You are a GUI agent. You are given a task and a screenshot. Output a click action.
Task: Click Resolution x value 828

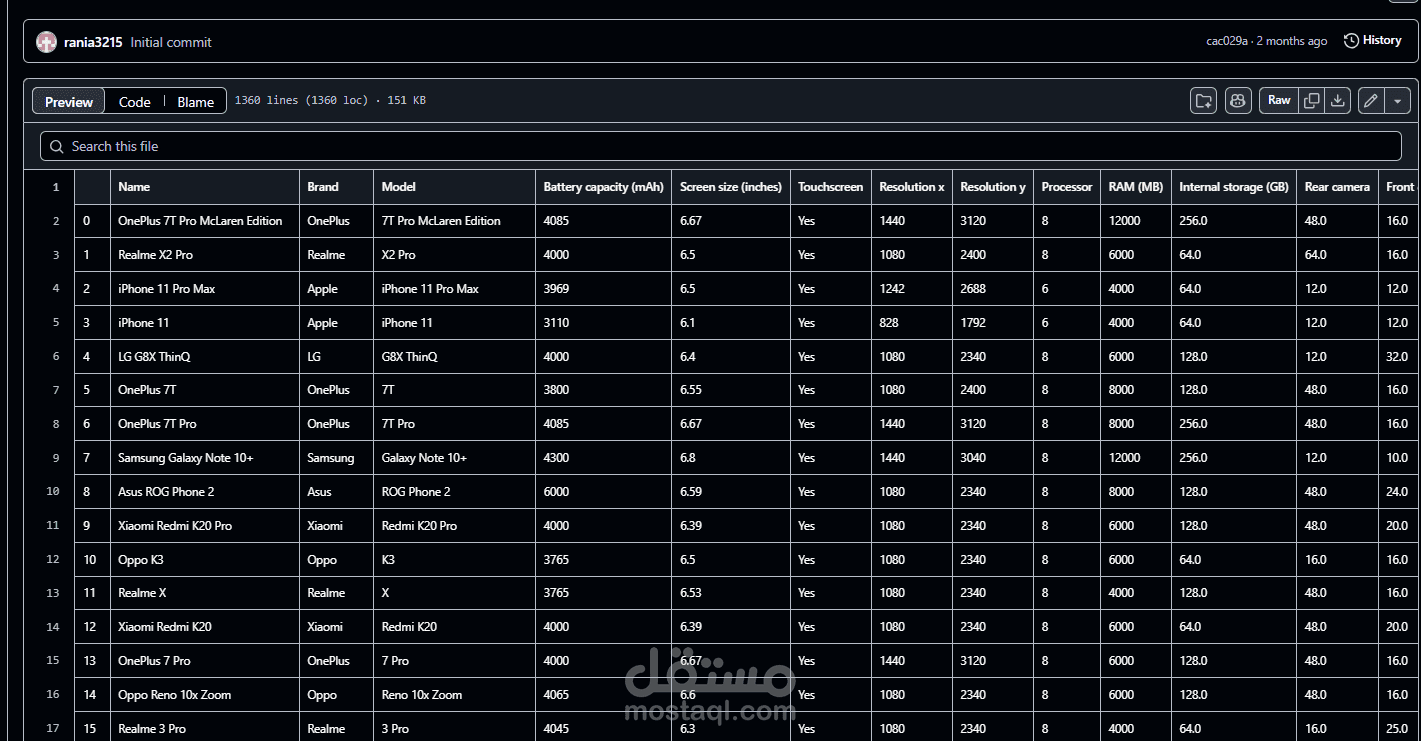(x=889, y=323)
